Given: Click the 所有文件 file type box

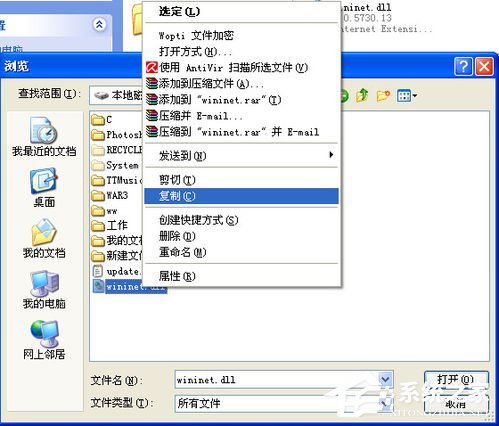Looking at the screenshot, I should point(277,403).
